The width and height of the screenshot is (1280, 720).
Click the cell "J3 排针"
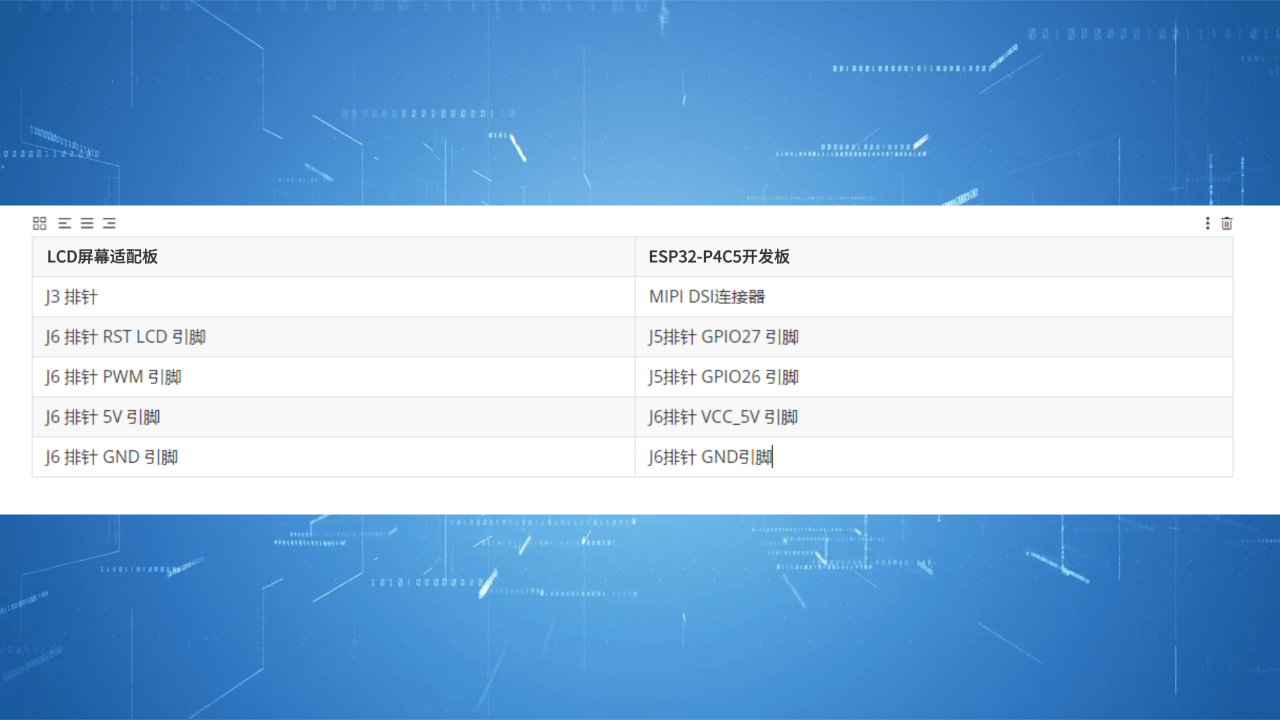coord(333,297)
